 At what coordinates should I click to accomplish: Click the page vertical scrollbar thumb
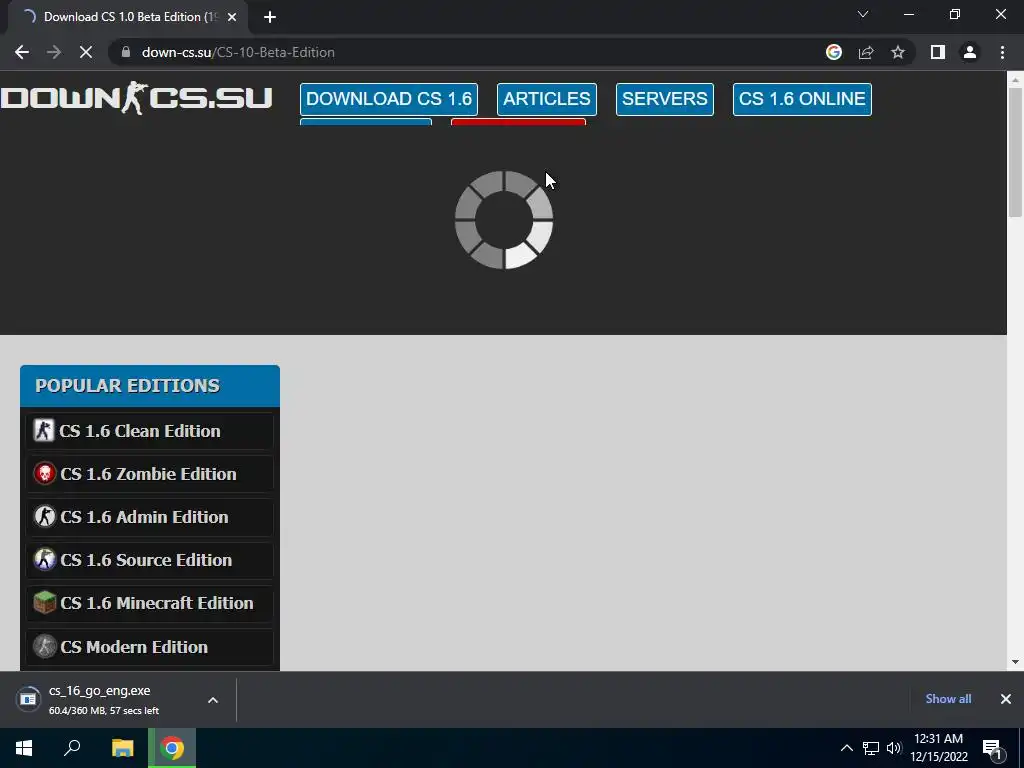coord(1015,152)
